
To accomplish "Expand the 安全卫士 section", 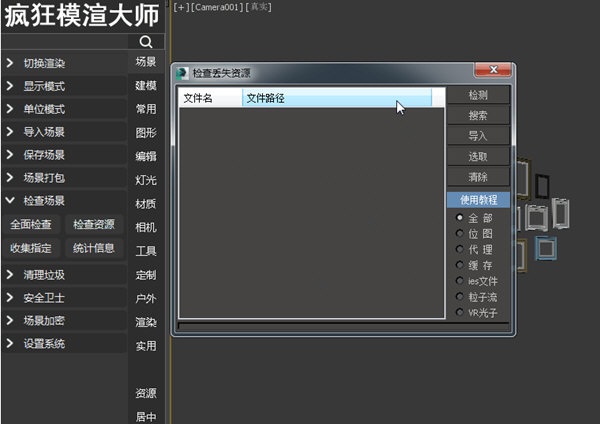I will point(64,298).
